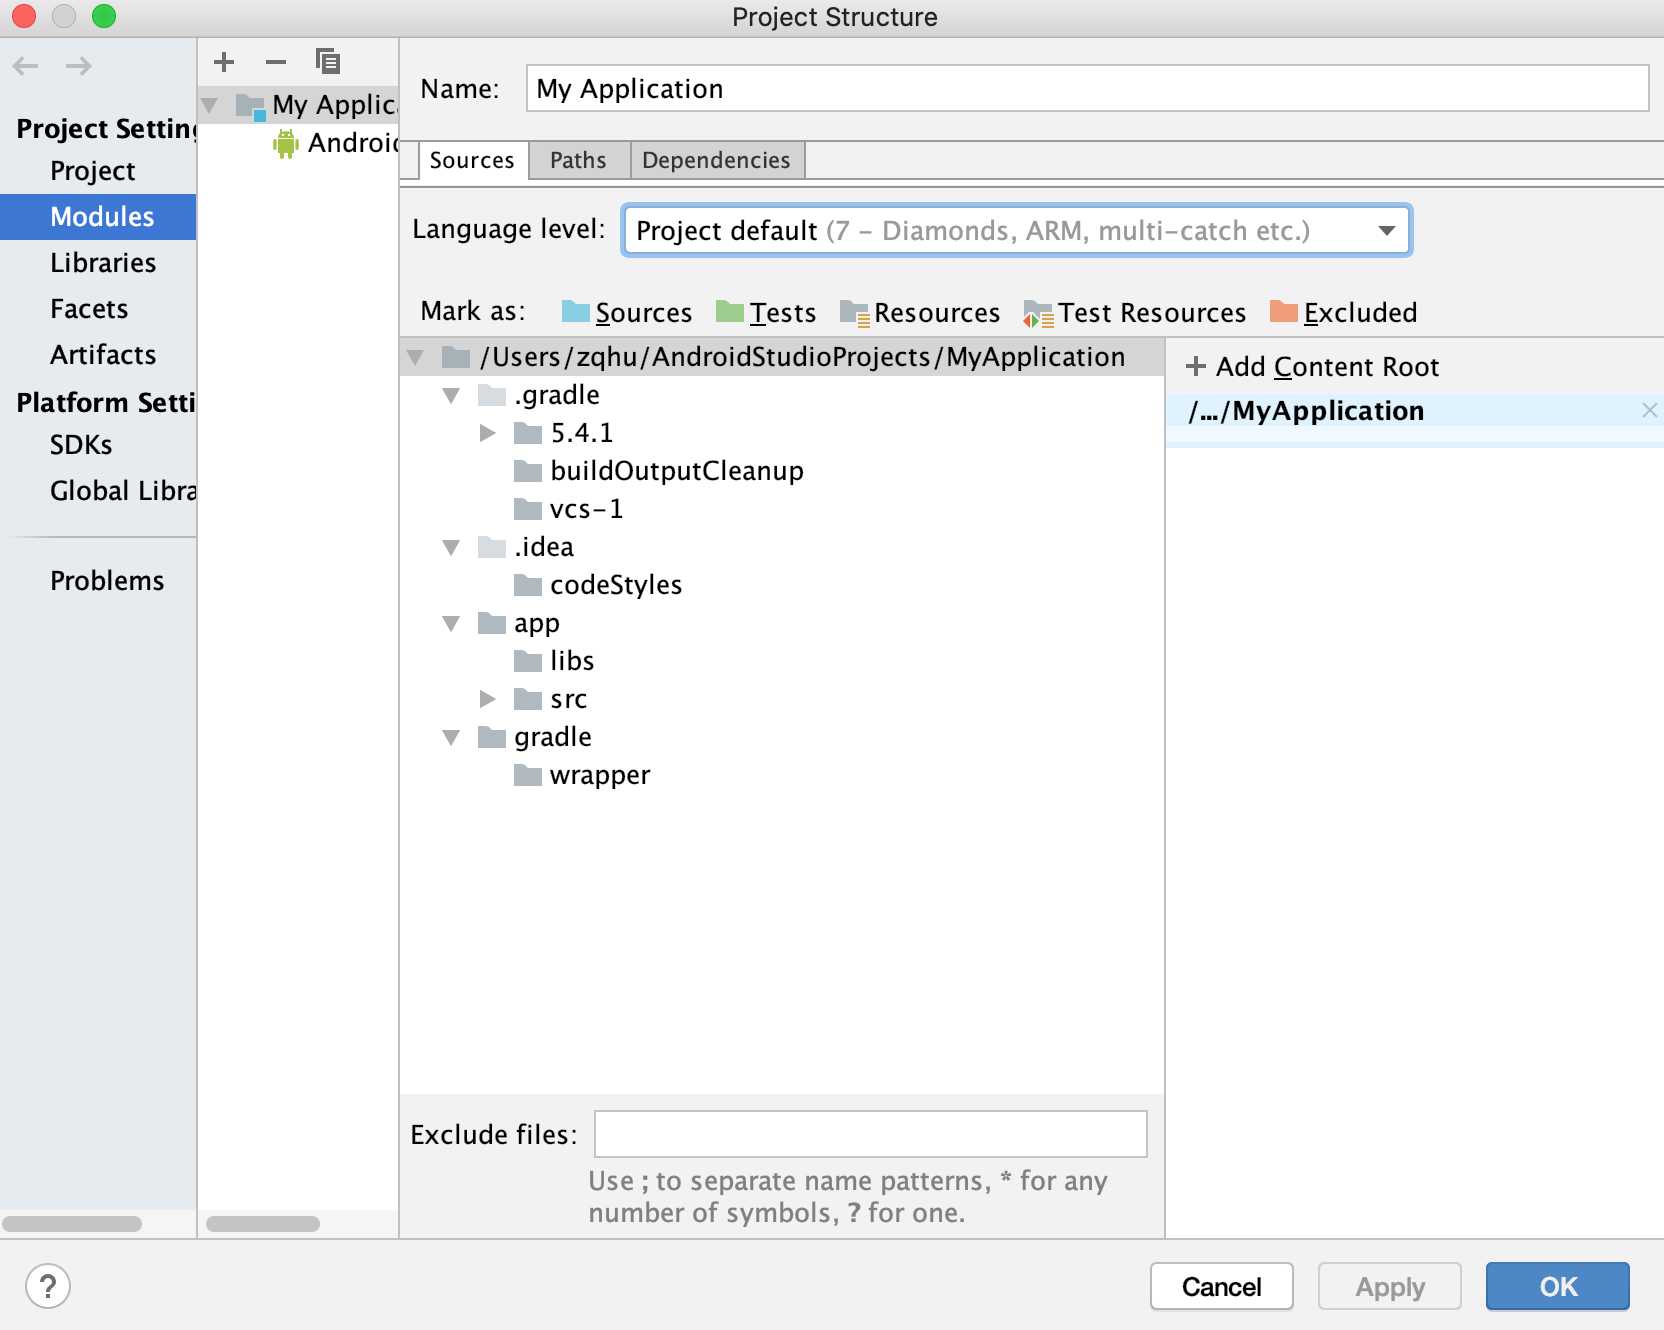1664x1330 pixels.
Task: Mark folder as Sources
Action: (x=627, y=313)
